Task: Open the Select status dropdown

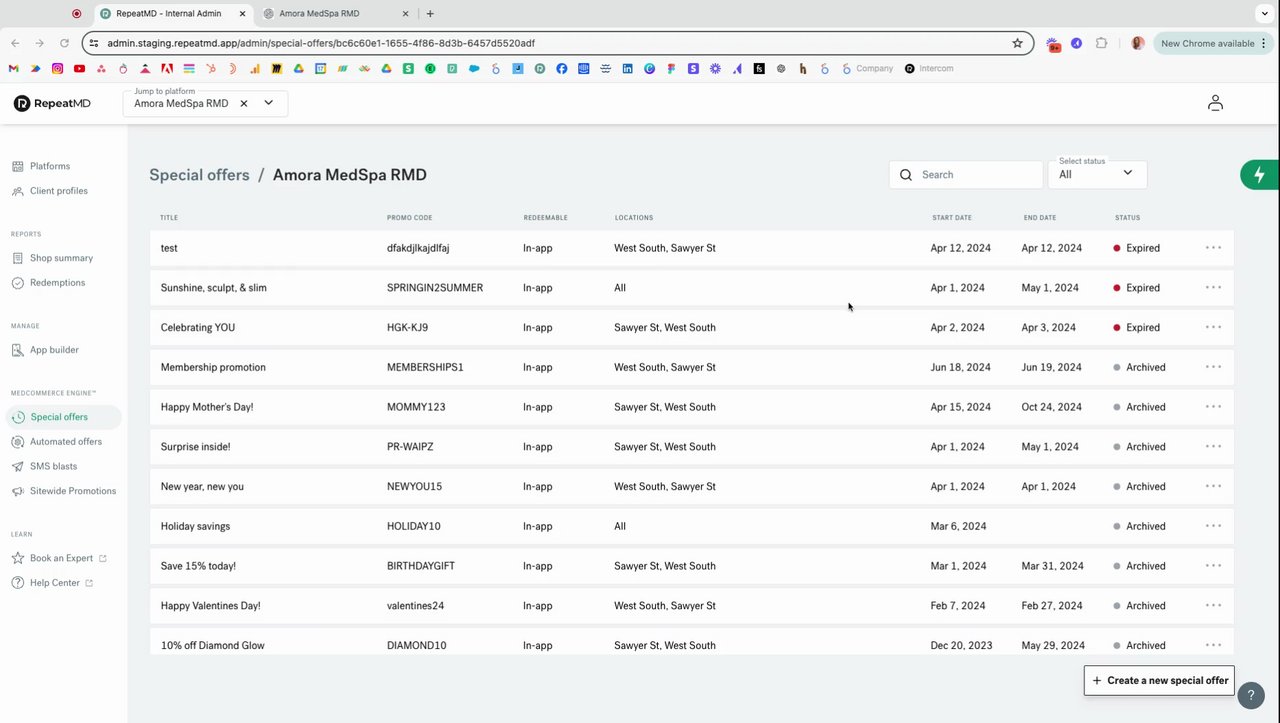Action: click(x=1097, y=174)
